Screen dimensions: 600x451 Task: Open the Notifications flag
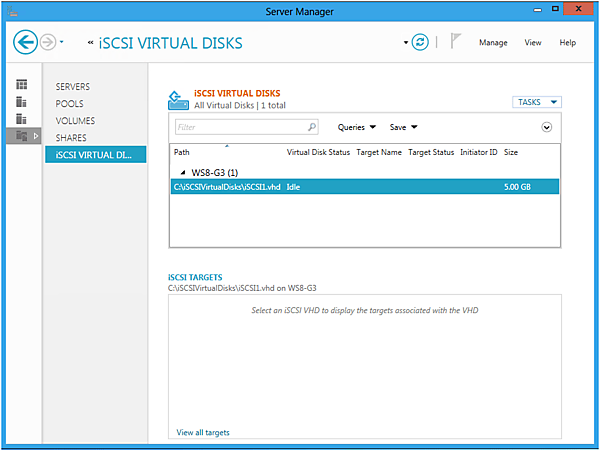tap(454, 42)
